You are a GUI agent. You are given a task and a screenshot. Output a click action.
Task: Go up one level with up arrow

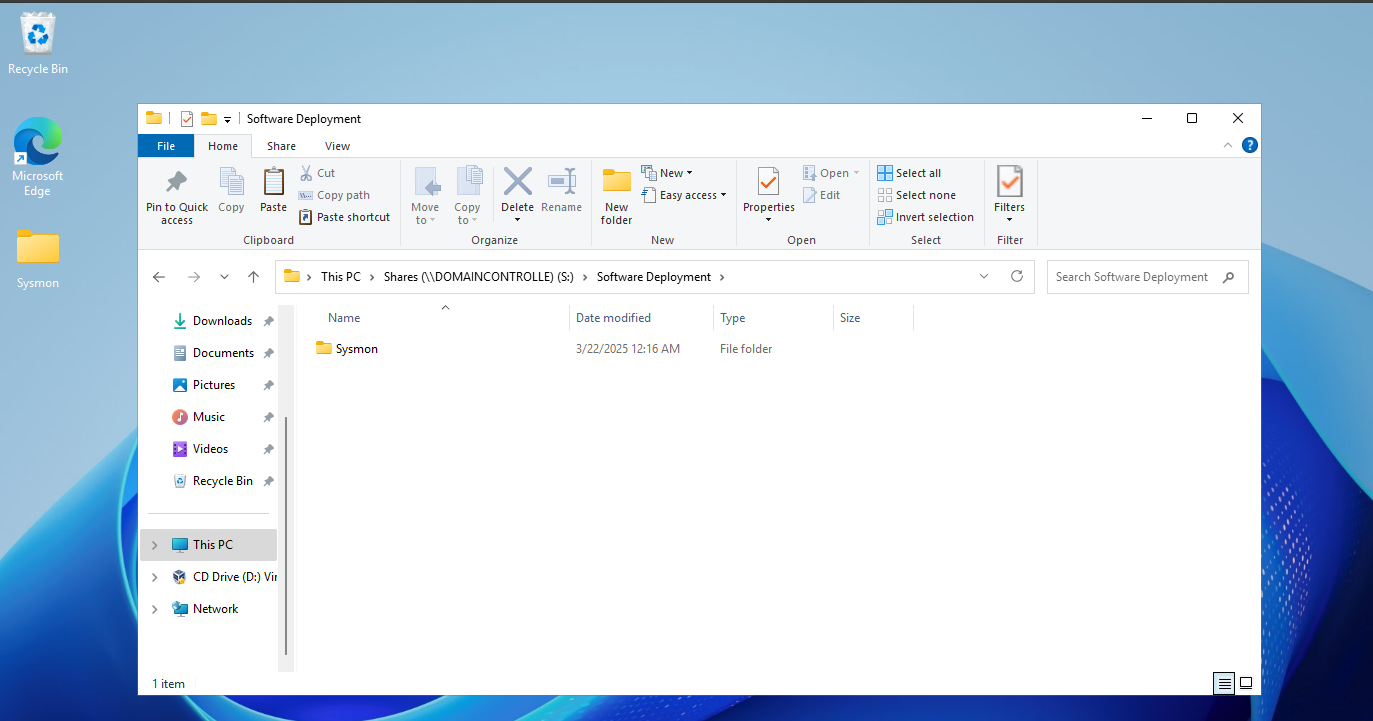tap(254, 277)
